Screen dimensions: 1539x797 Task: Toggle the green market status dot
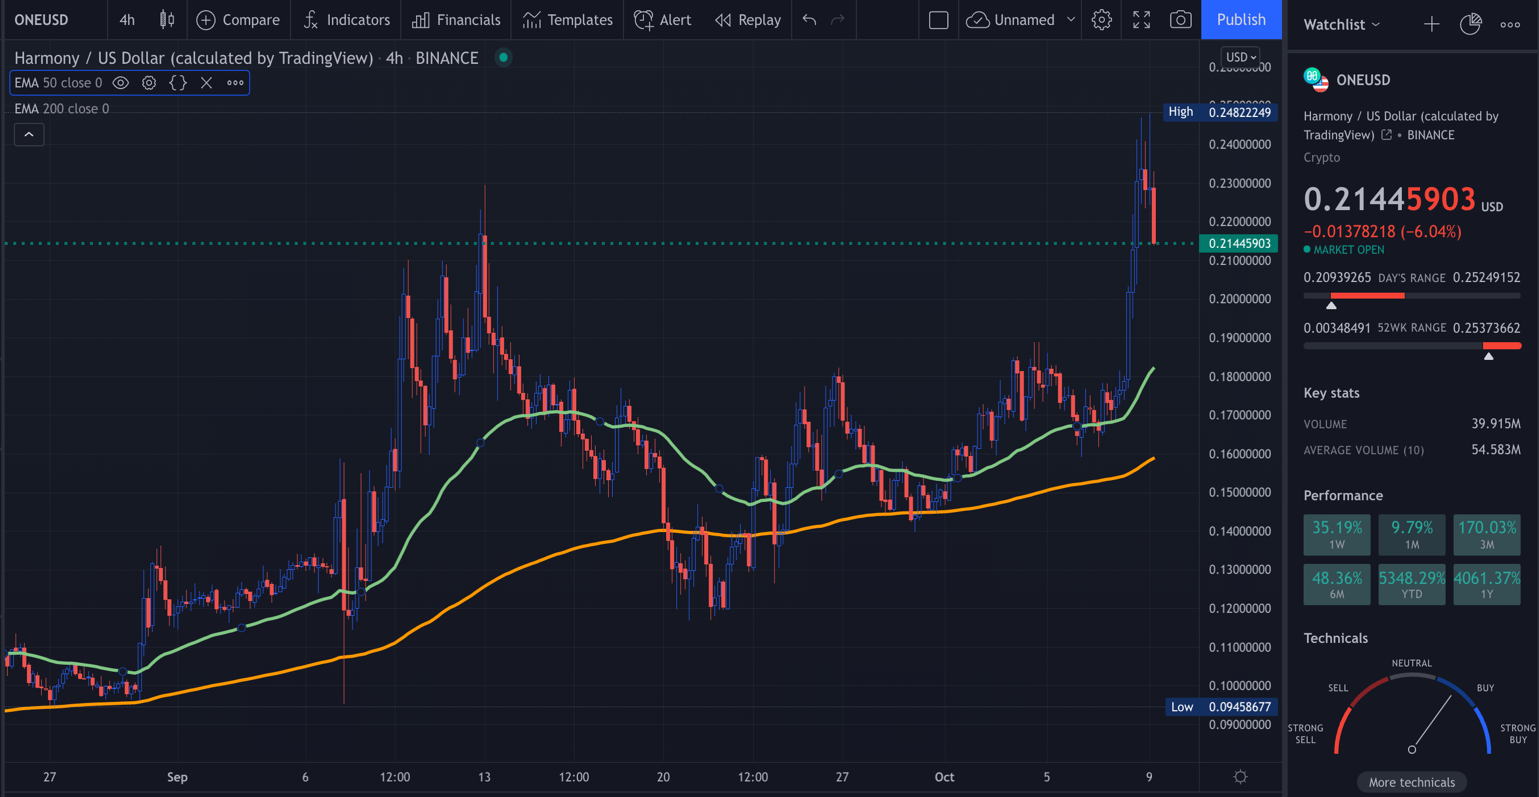[x=504, y=58]
